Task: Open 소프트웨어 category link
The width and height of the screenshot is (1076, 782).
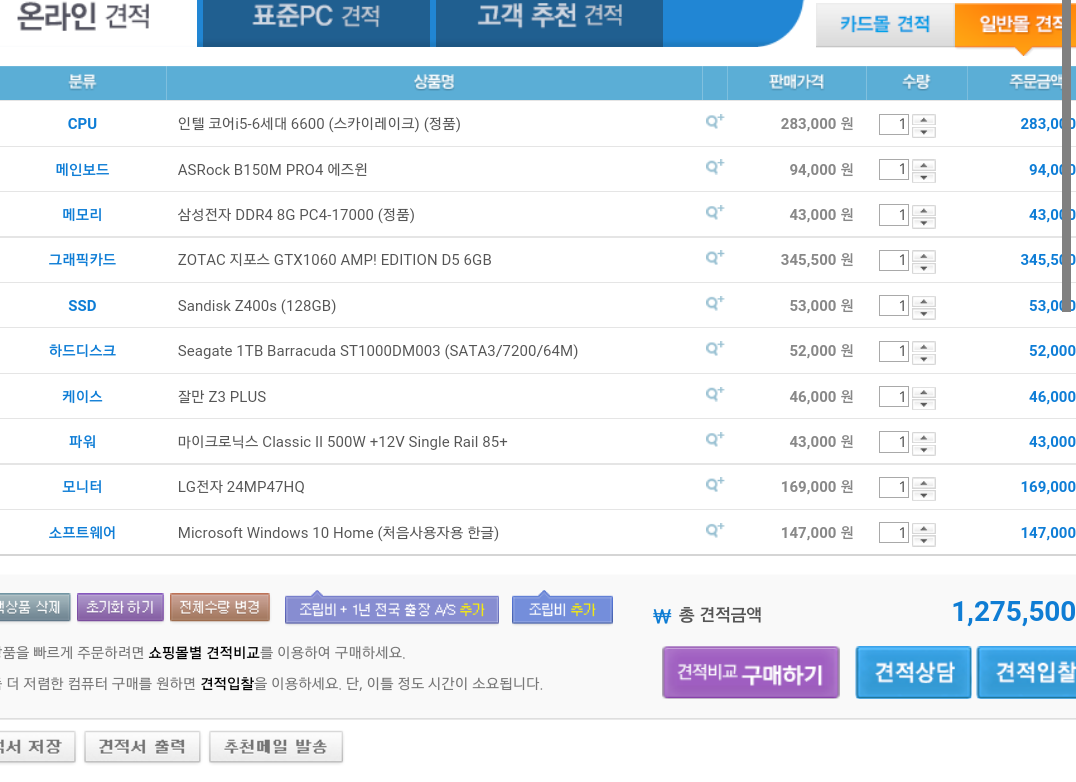Action: [82, 532]
